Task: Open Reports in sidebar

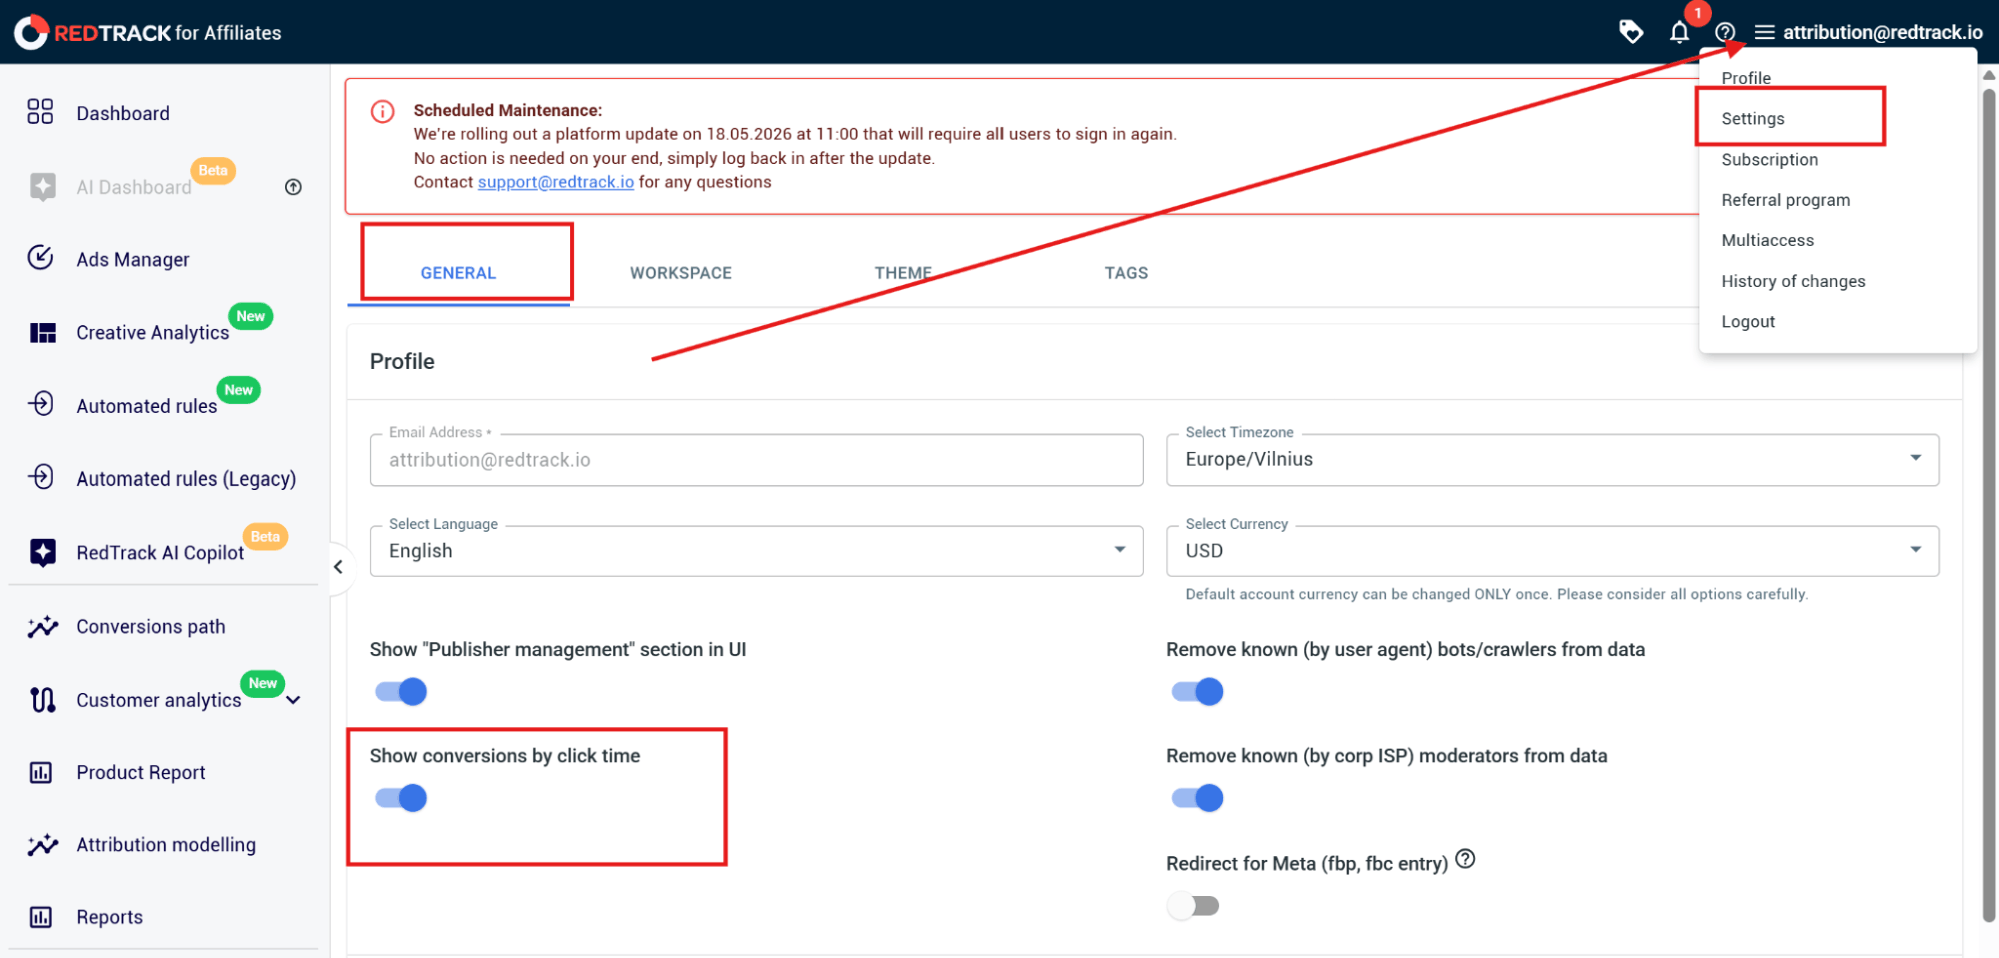Action: point(110,917)
